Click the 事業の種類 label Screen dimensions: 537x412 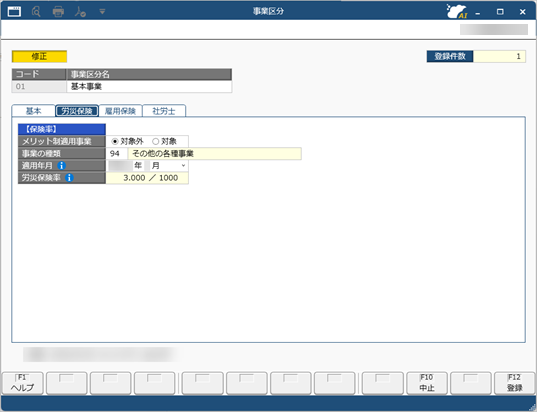62,153
